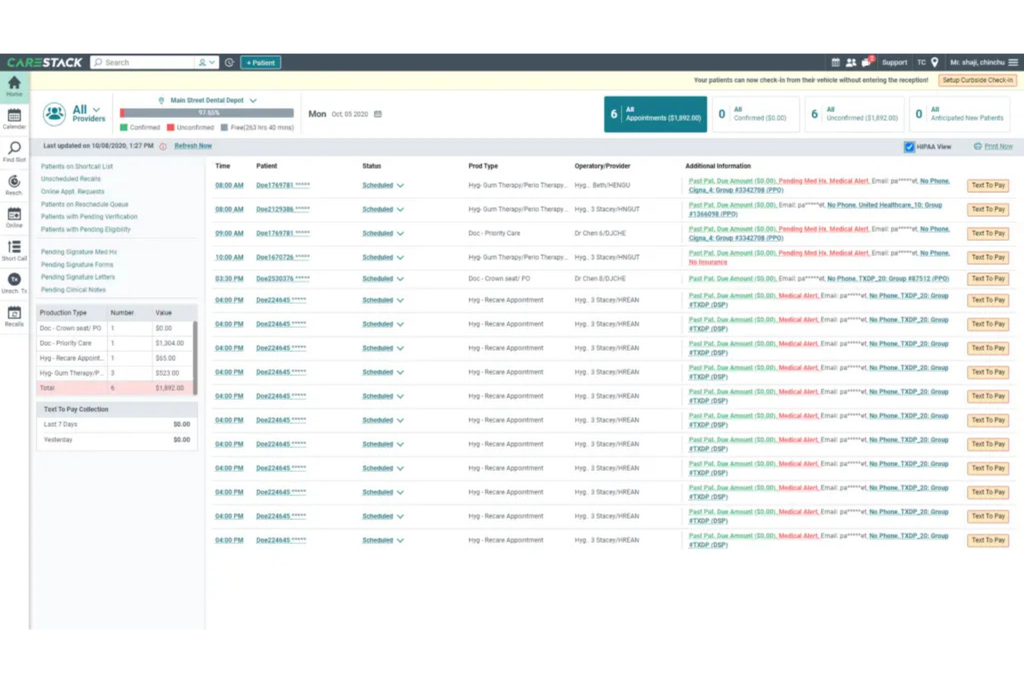The width and height of the screenshot is (1024, 683).
Task: Click the info icon beside last updated
Action: (163, 146)
